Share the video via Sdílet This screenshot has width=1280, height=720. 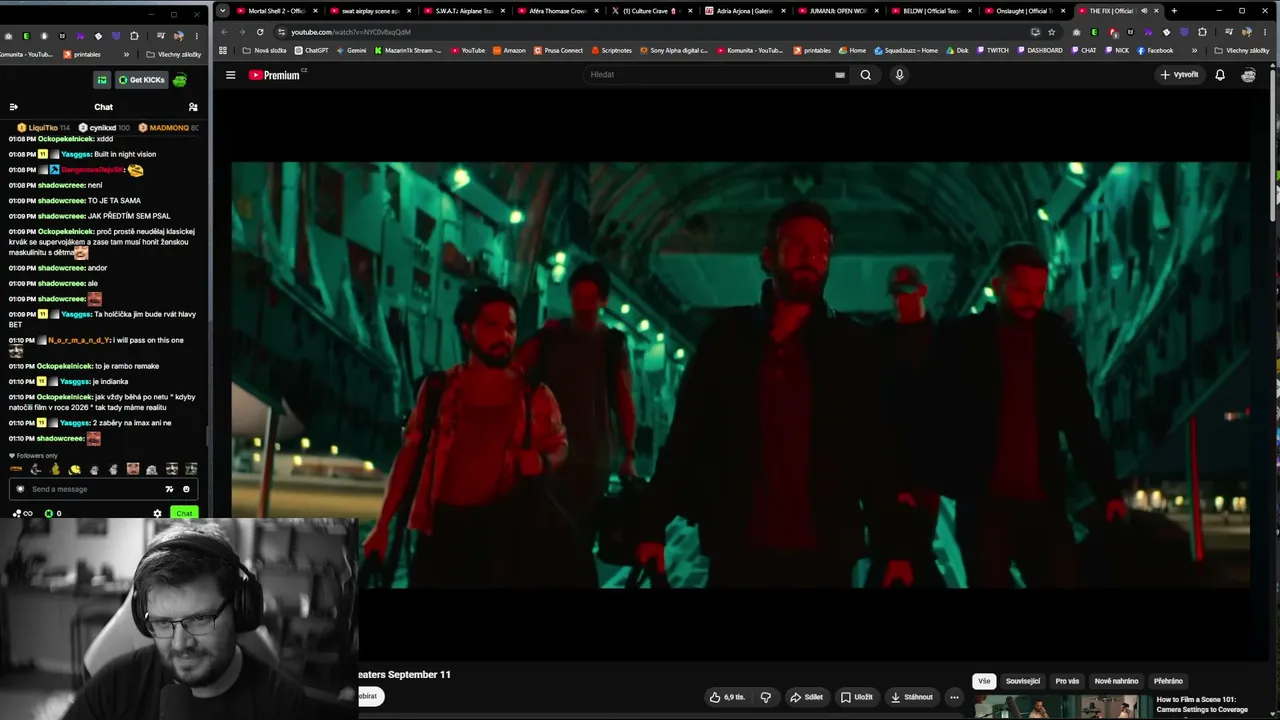point(806,697)
